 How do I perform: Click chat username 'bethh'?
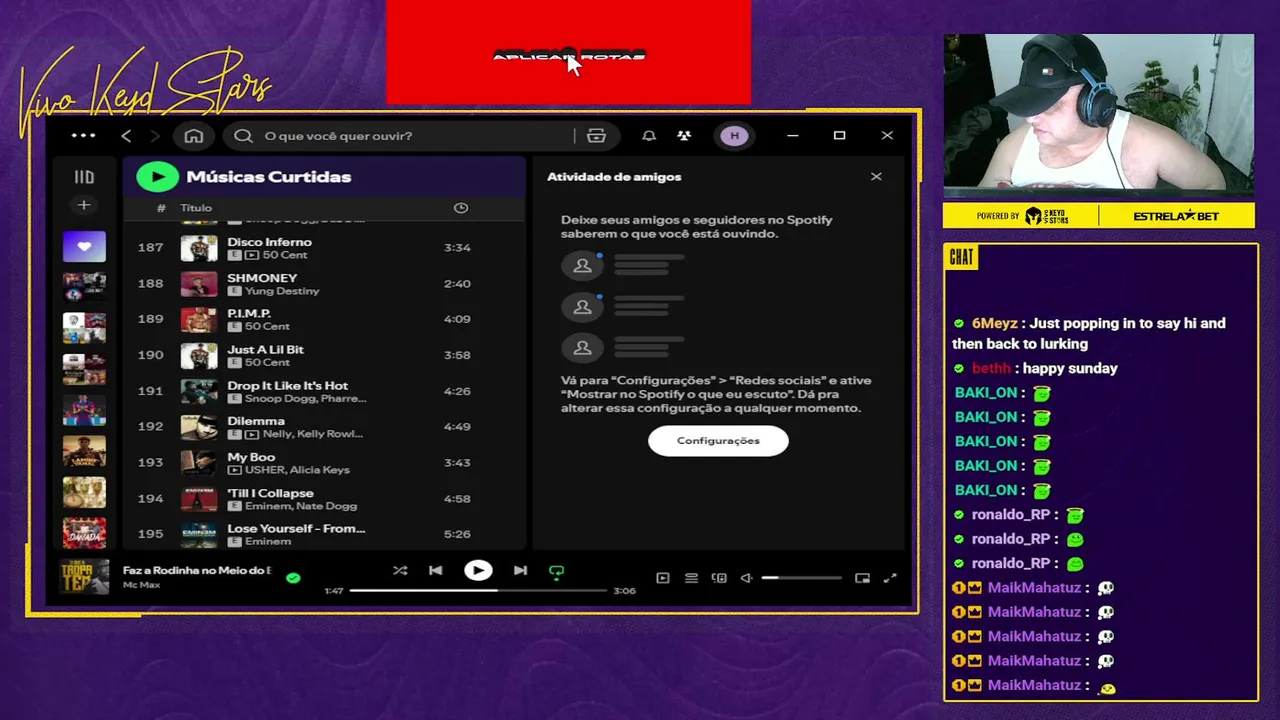[991, 368]
